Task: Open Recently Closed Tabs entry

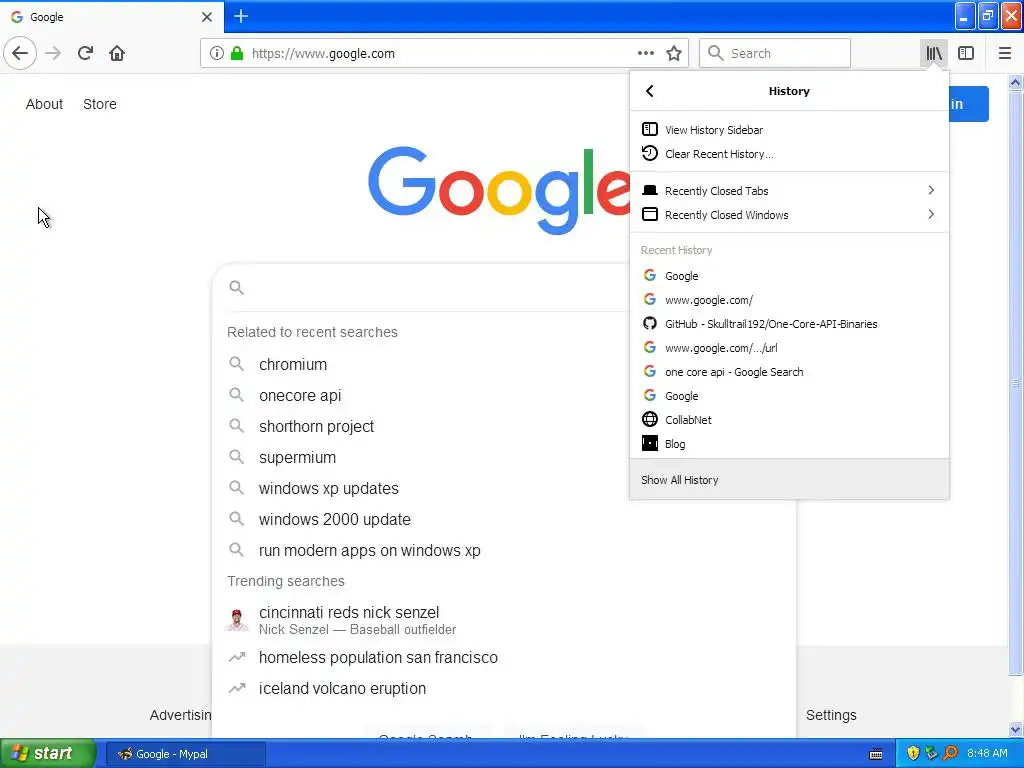Action: 789,190
